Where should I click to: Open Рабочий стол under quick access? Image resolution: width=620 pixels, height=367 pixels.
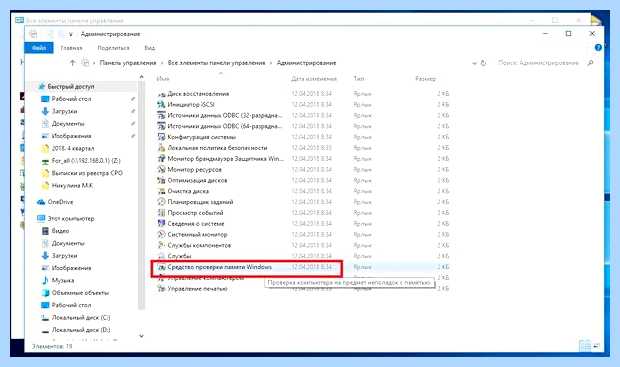coord(71,99)
